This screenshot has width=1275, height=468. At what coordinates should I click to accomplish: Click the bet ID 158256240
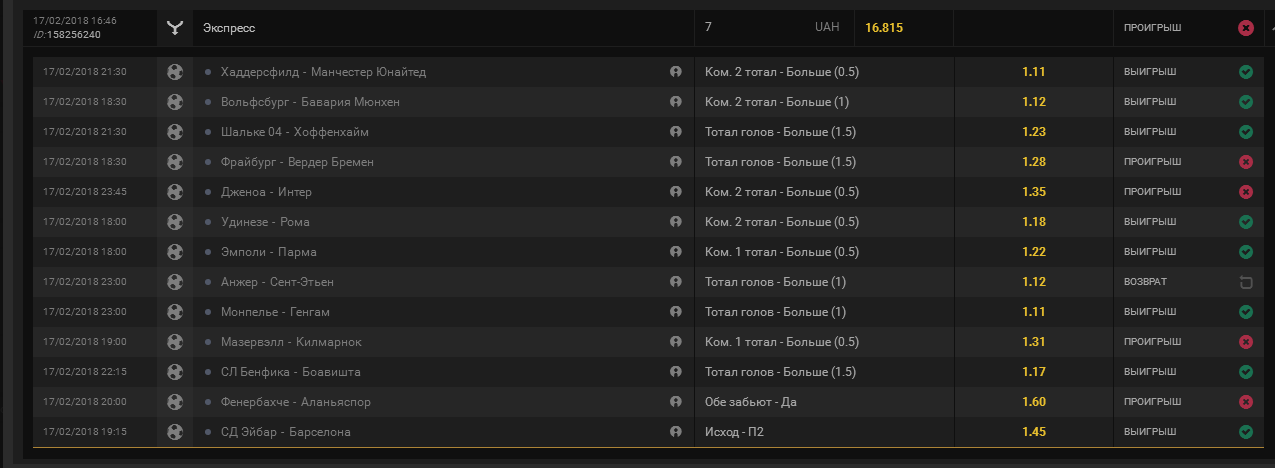(73, 35)
